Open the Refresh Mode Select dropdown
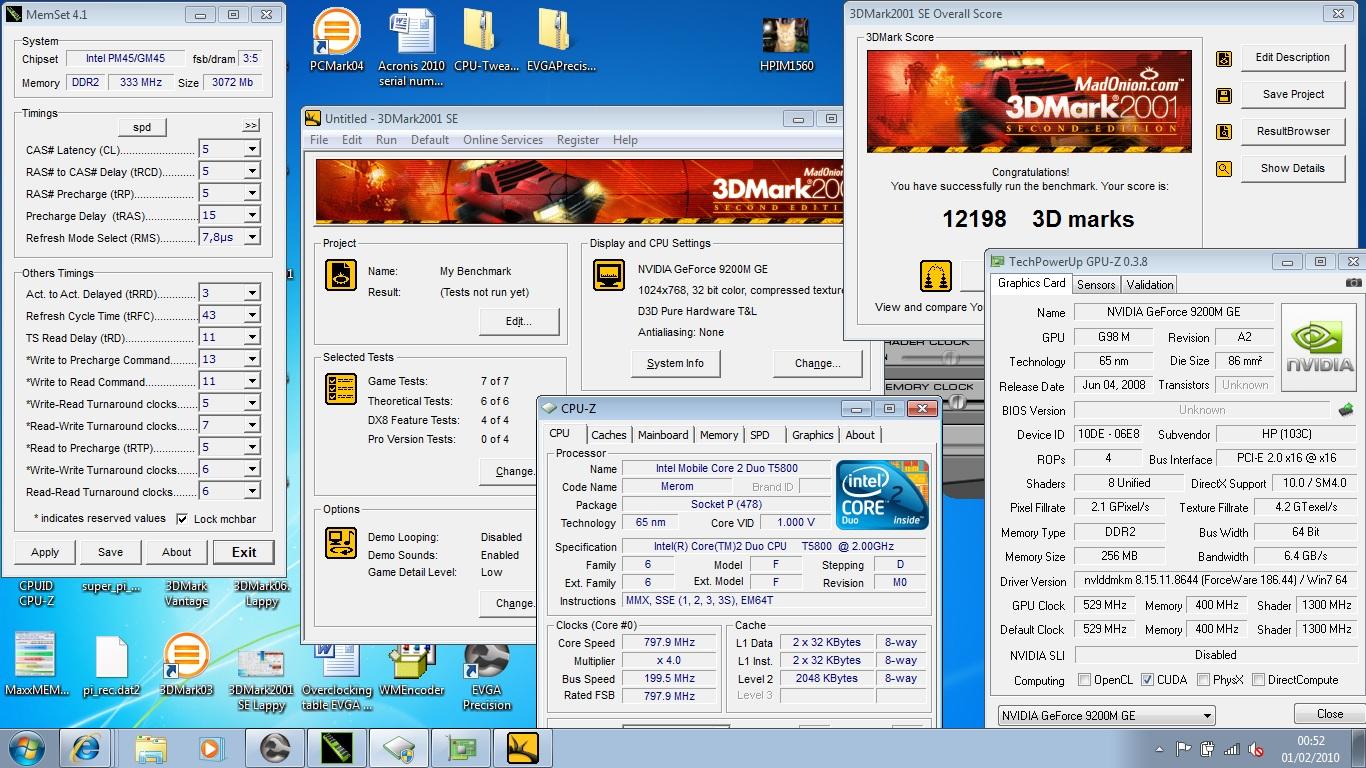This screenshot has width=1366, height=768. click(252, 238)
